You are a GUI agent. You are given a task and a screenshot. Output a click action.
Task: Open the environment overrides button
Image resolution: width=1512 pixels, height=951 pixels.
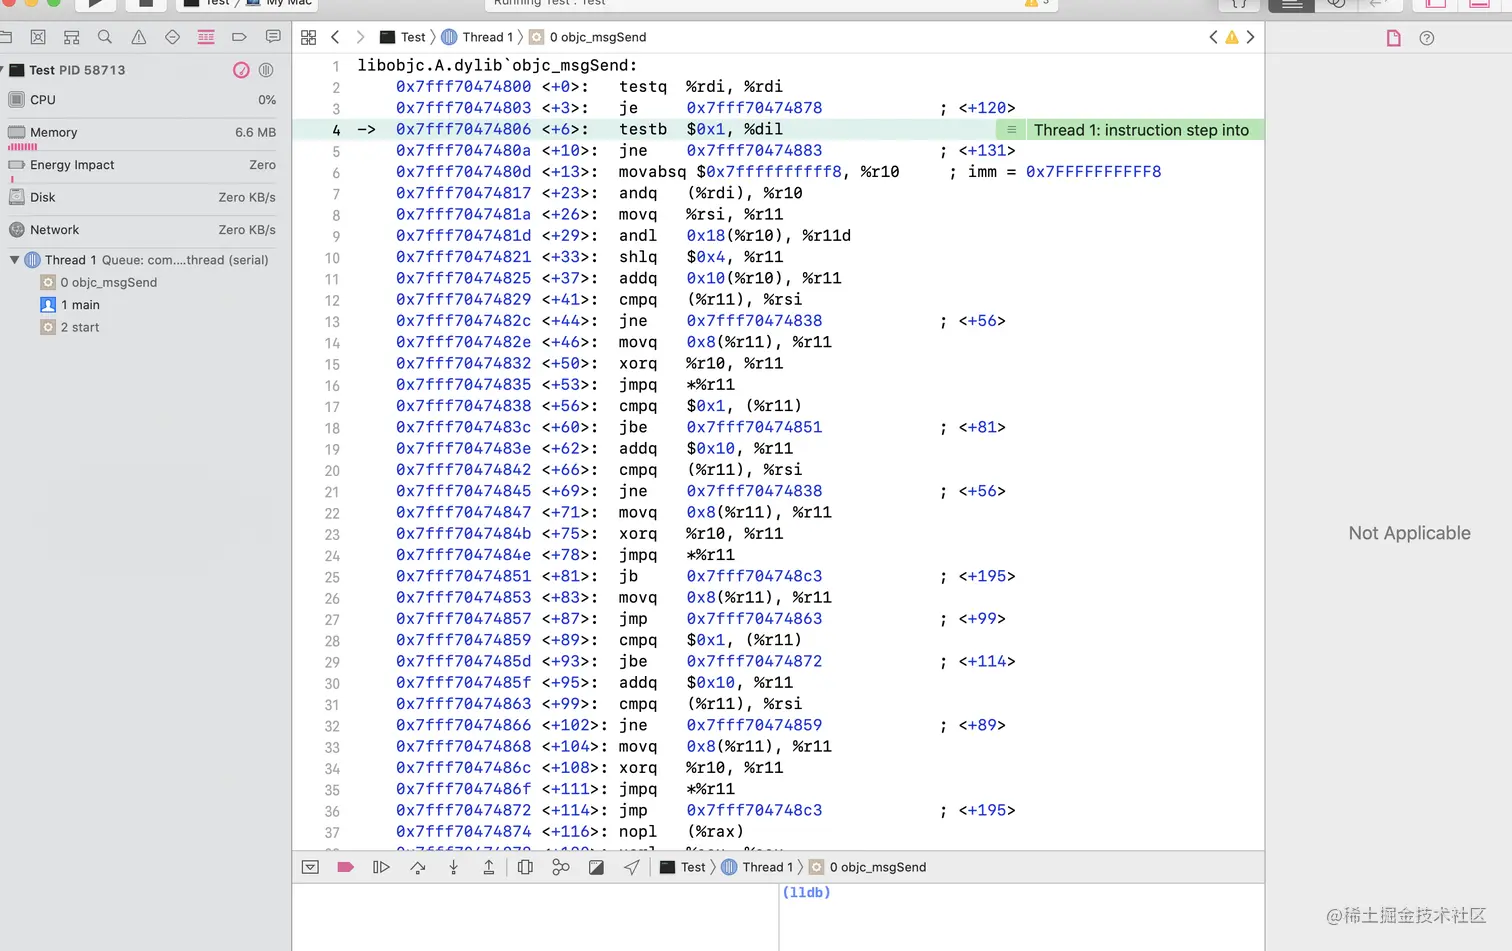596,867
